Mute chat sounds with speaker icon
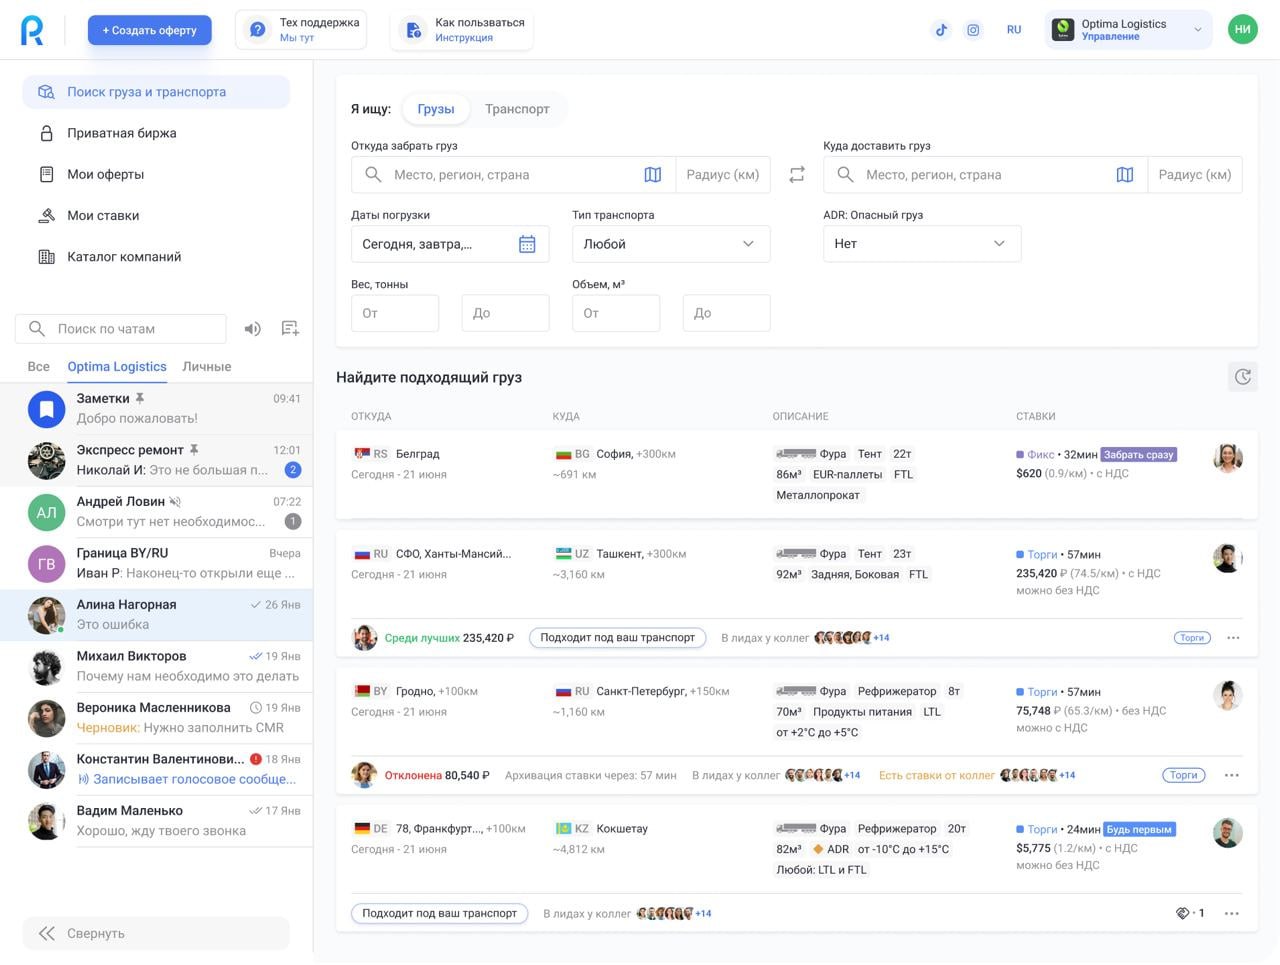1280x965 pixels. pyautogui.click(x=253, y=329)
